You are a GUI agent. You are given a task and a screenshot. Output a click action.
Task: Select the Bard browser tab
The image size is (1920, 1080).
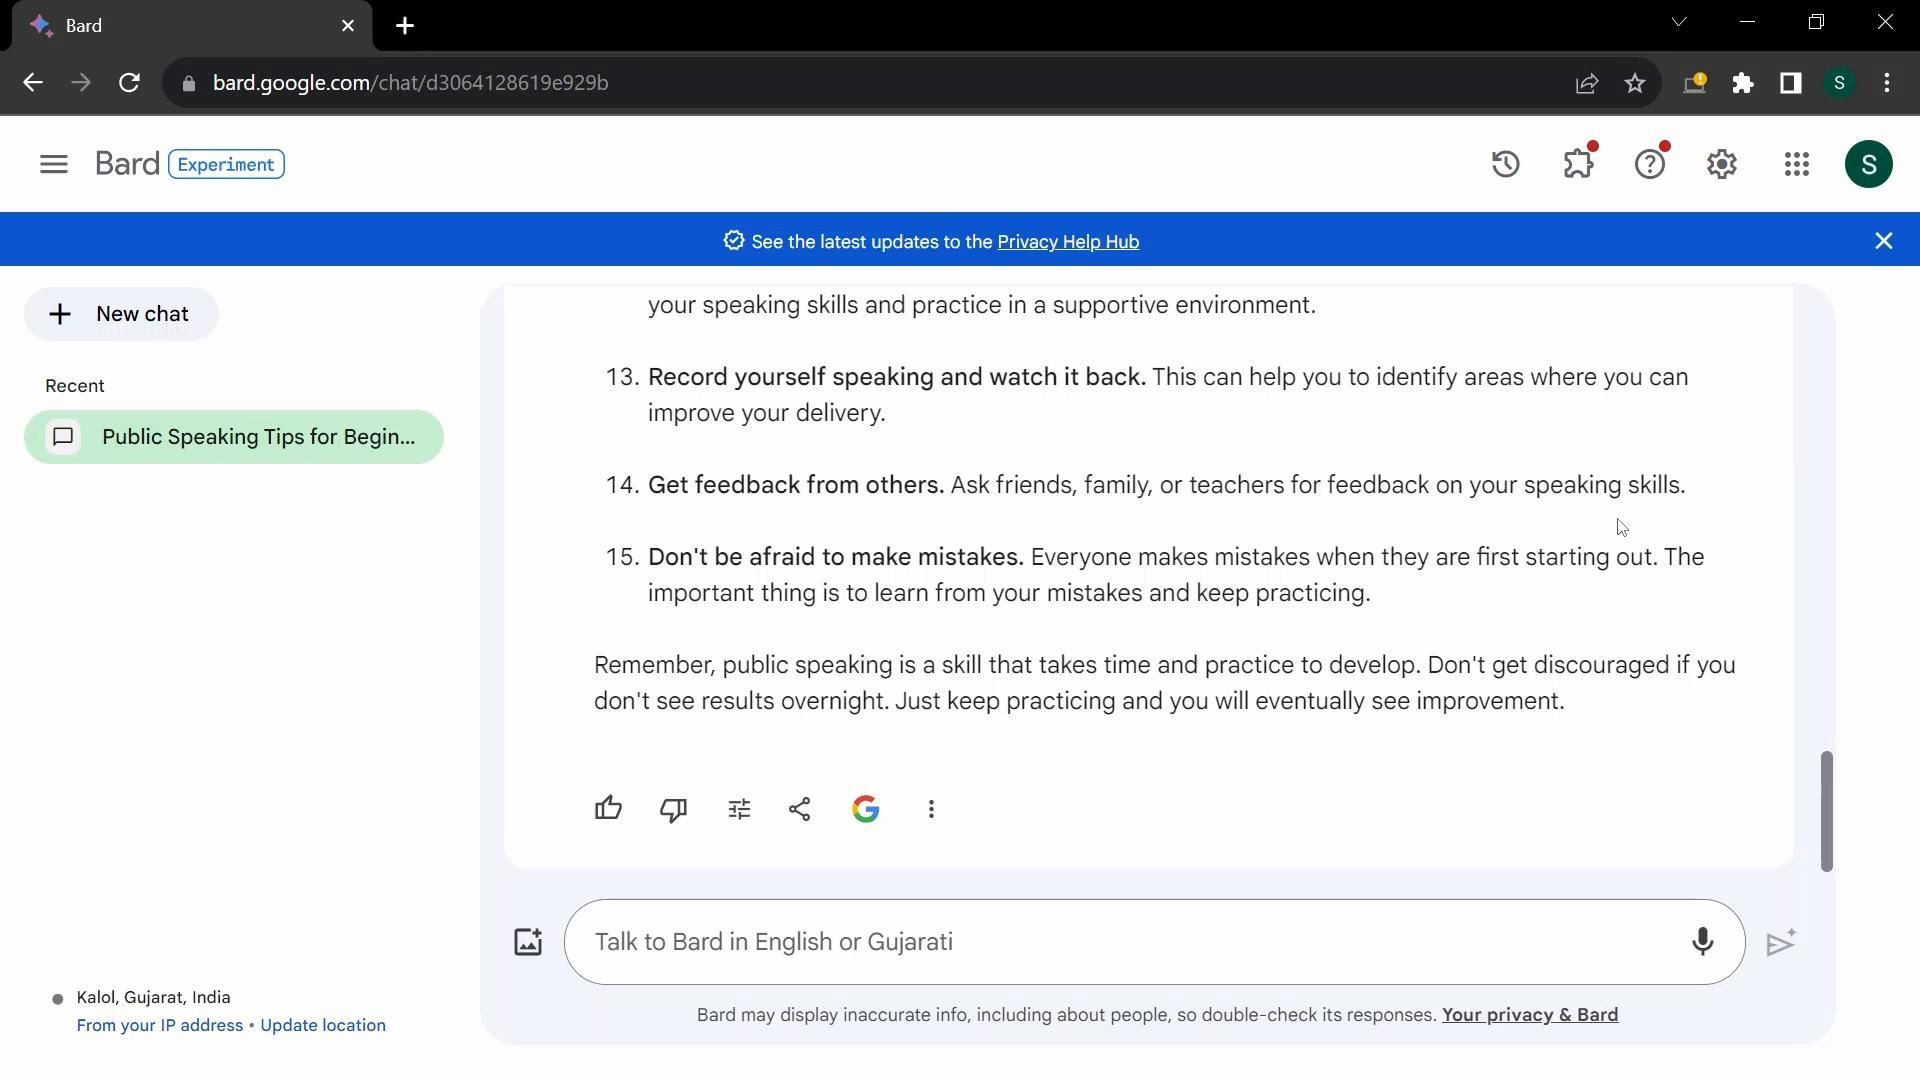pos(190,26)
